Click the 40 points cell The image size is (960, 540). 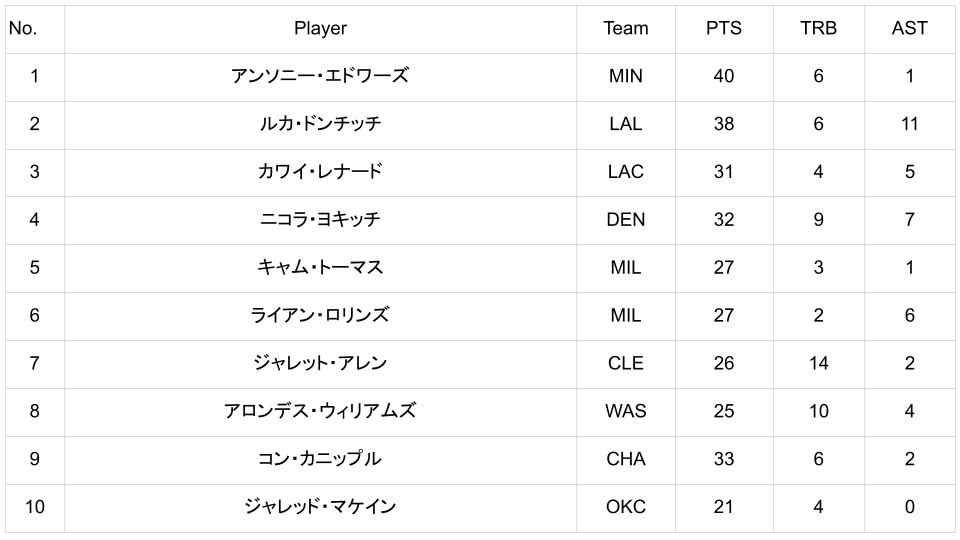tap(723, 76)
